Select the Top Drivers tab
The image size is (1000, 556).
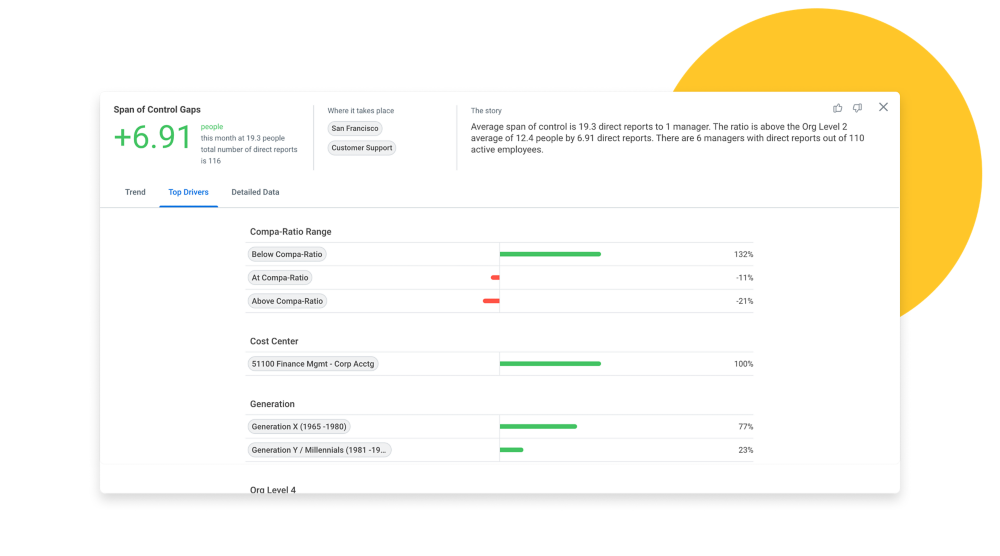[x=188, y=192]
